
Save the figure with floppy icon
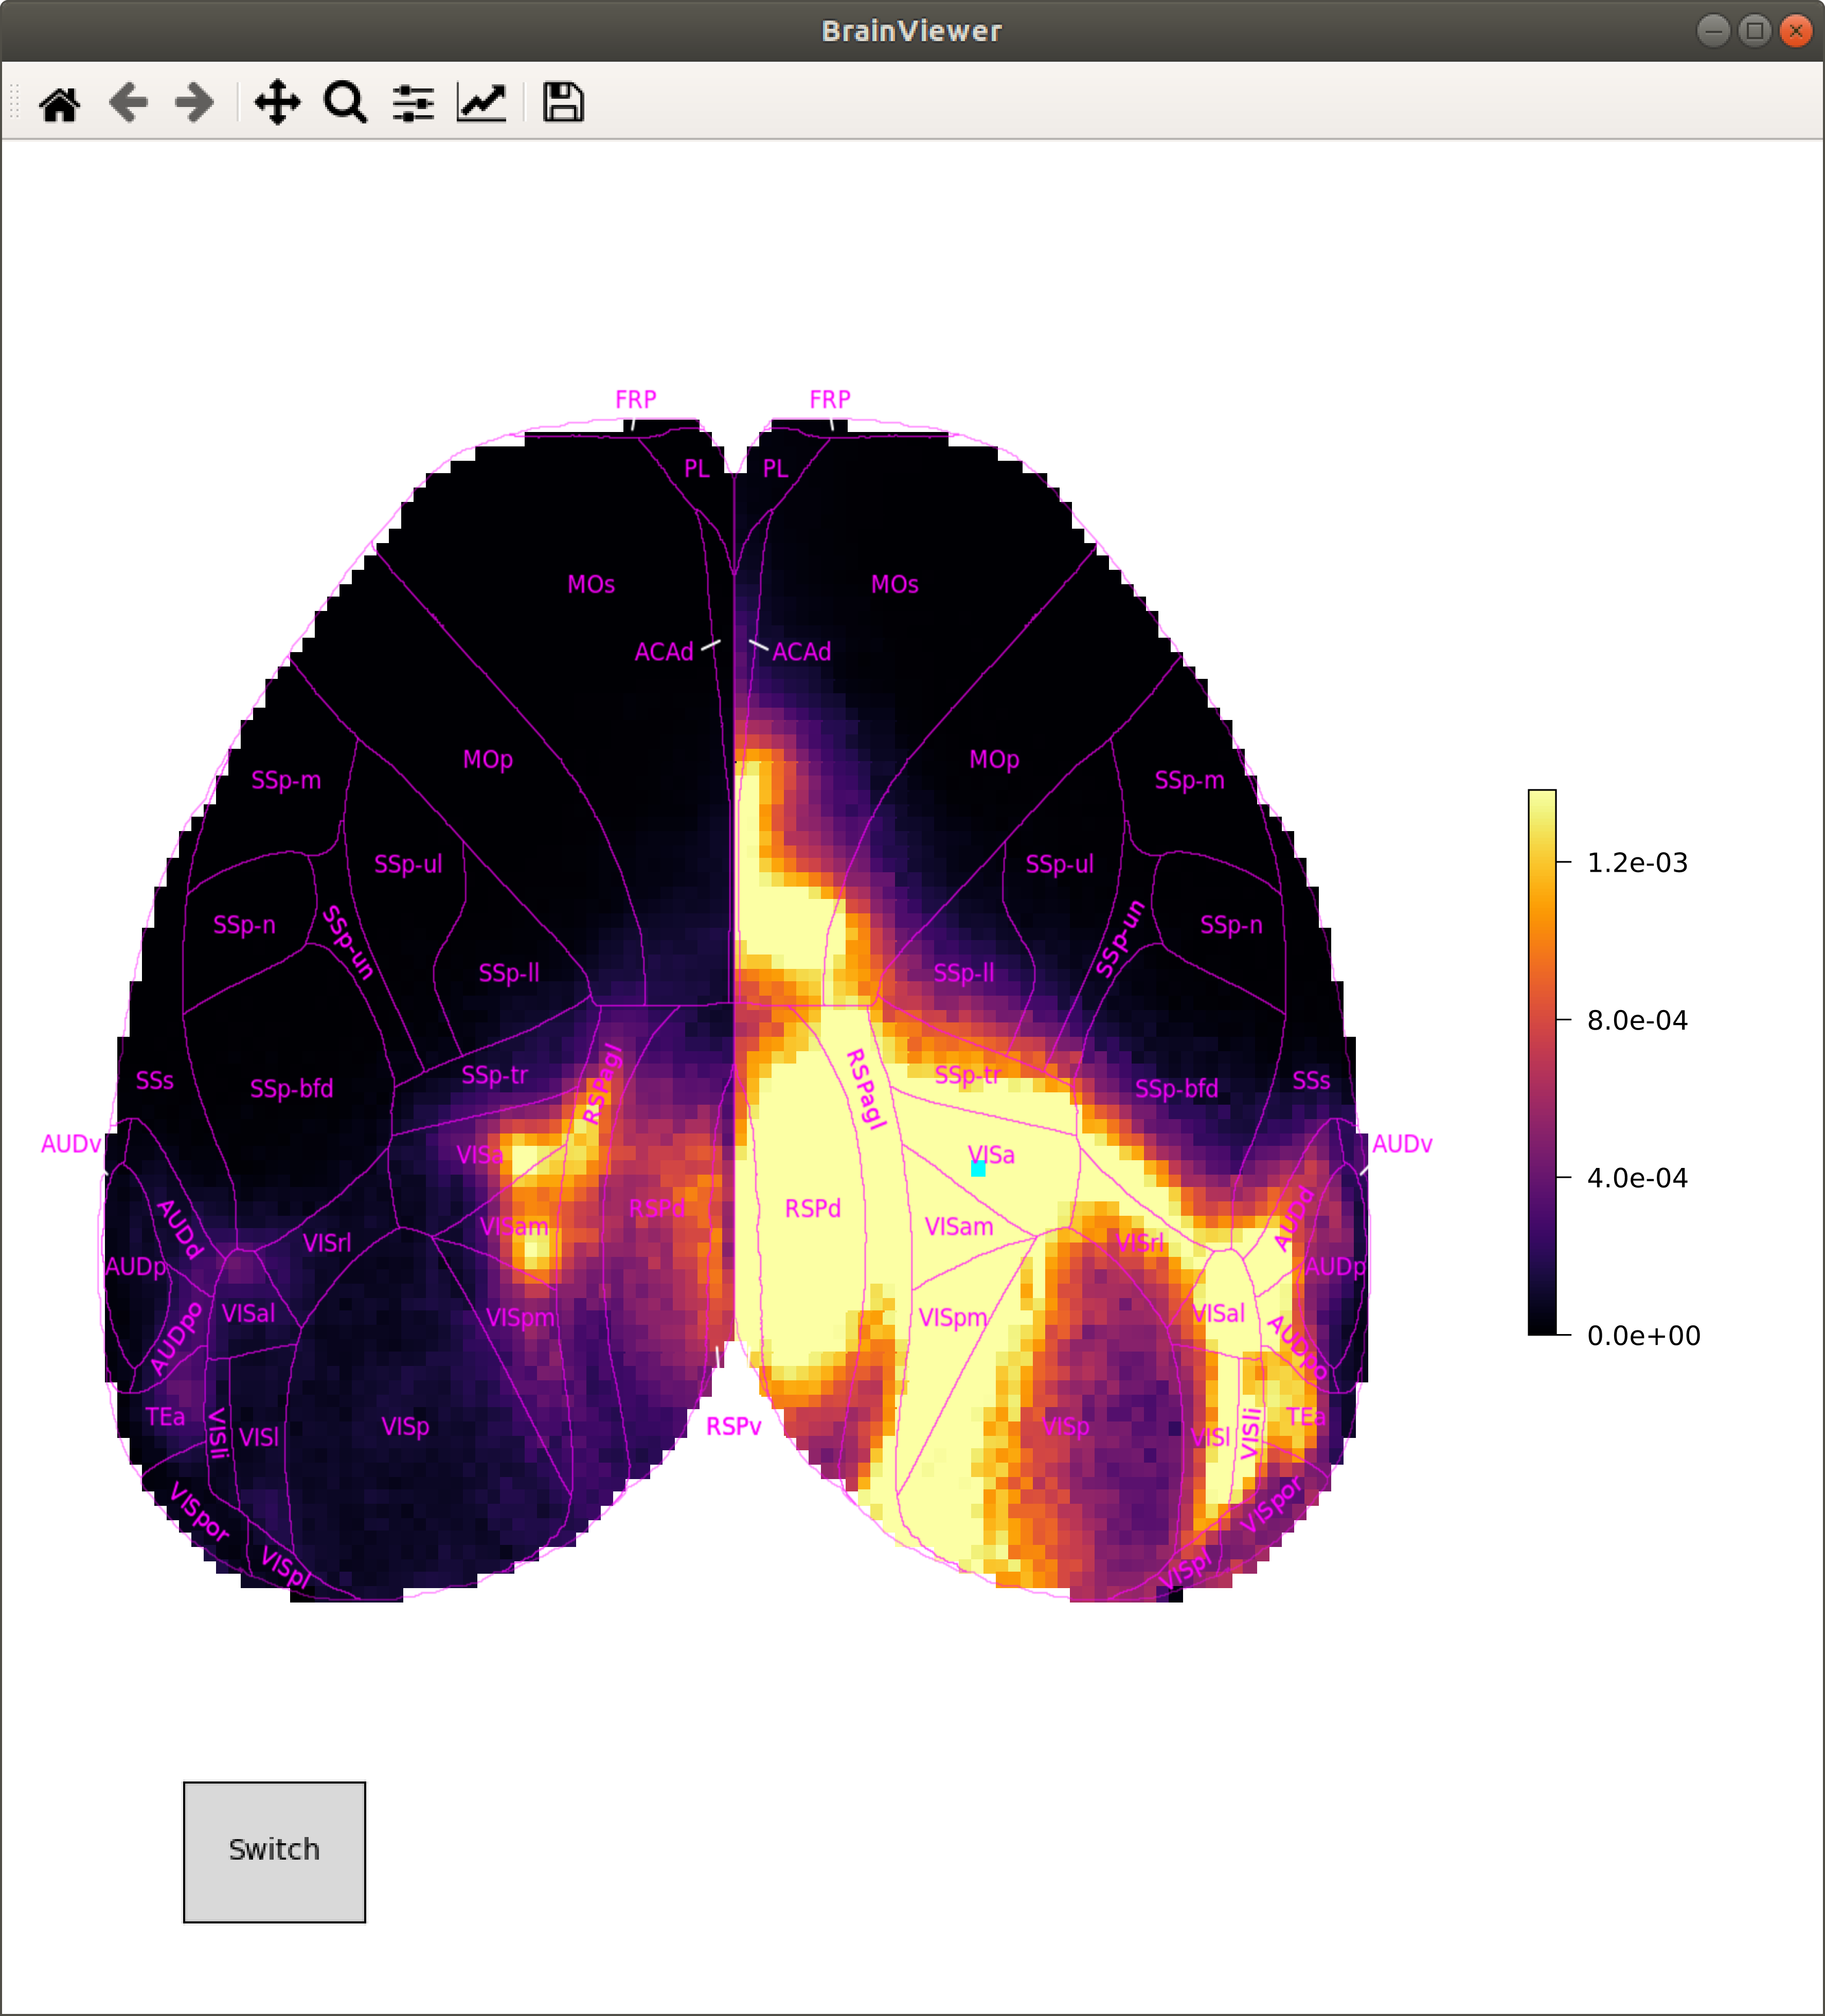point(563,103)
